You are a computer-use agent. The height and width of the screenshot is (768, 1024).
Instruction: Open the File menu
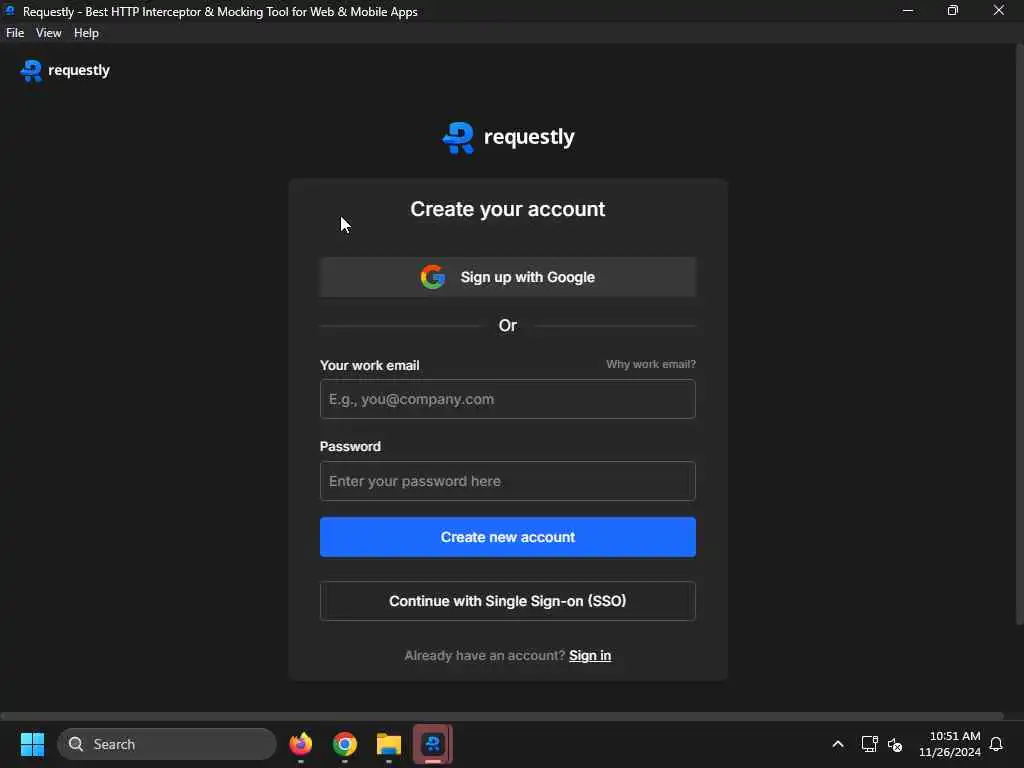point(15,33)
